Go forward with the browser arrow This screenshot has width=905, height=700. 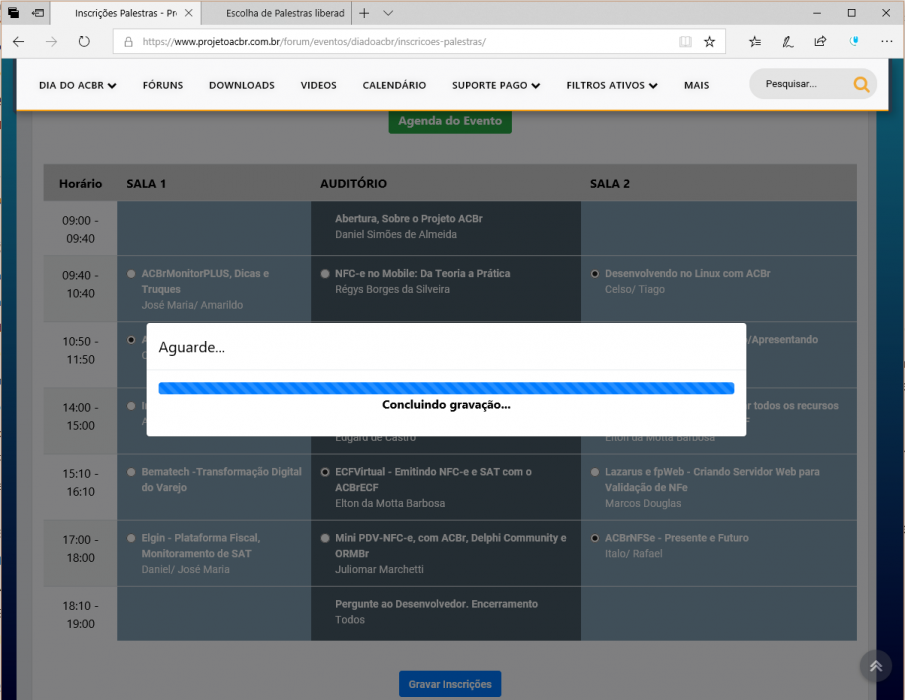51,42
